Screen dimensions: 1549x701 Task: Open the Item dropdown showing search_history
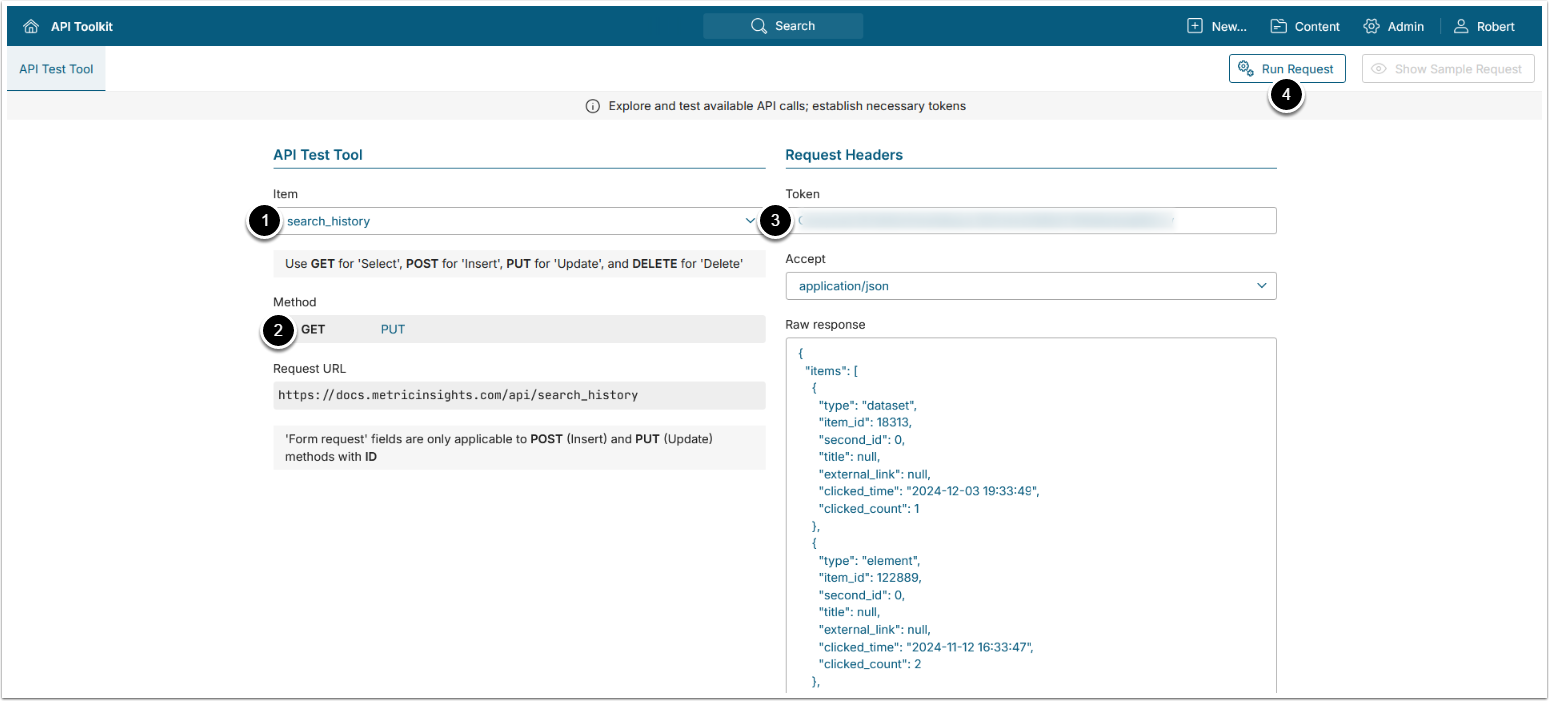click(519, 221)
